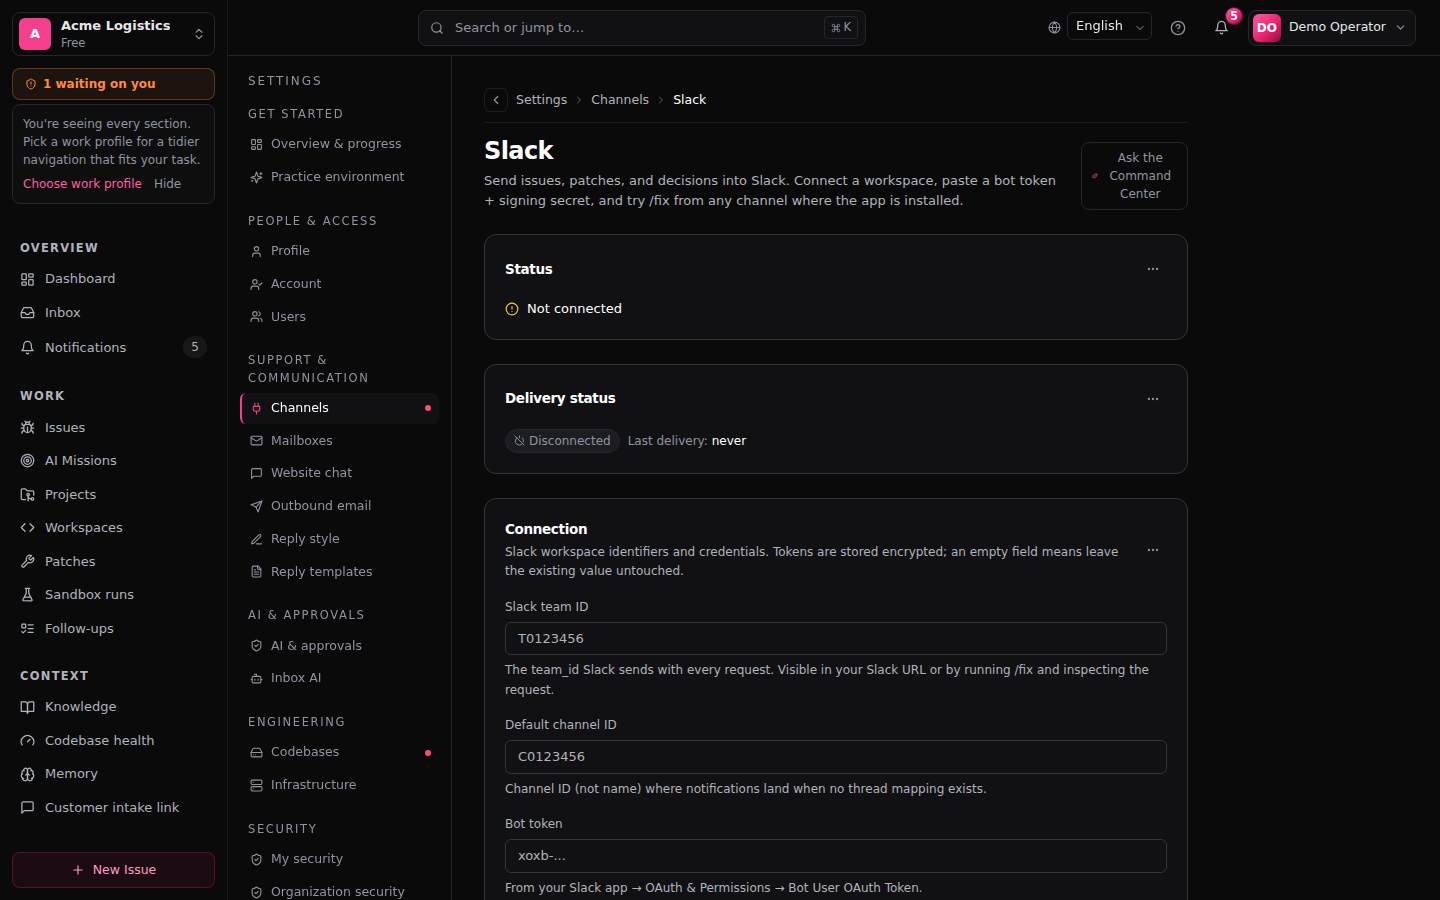Image resolution: width=1440 pixels, height=900 pixels.
Task: Click Choose work profile link
Action: coord(83,184)
